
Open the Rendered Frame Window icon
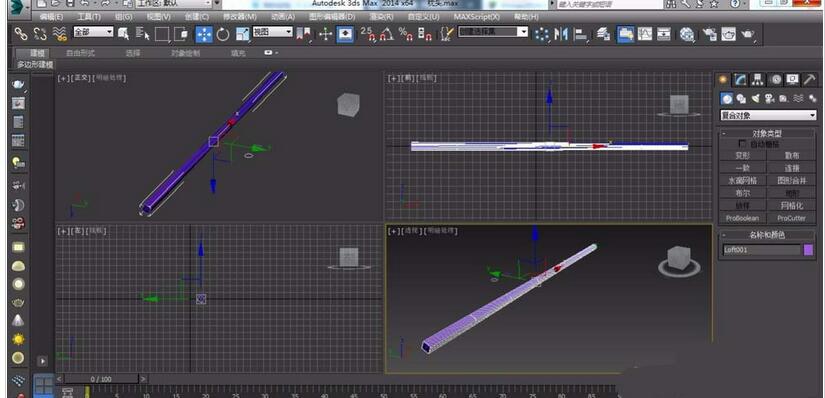pyautogui.click(x=729, y=35)
